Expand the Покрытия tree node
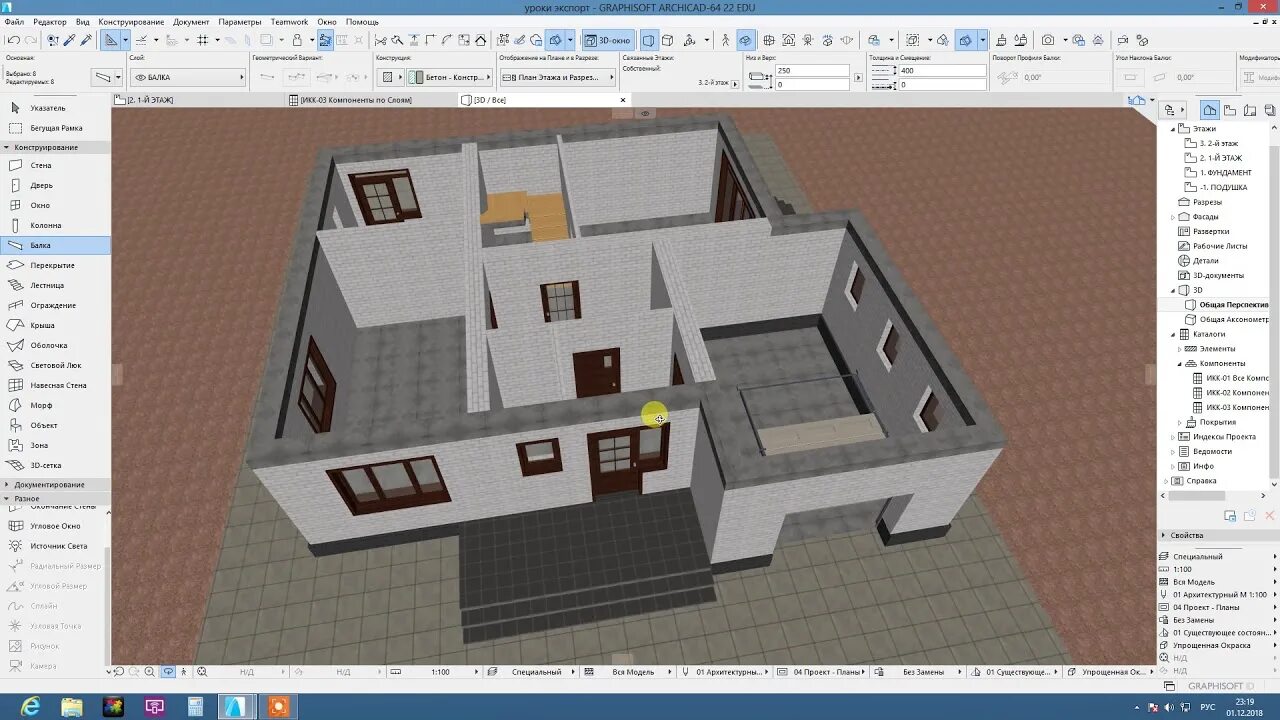 click(1180, 422)
